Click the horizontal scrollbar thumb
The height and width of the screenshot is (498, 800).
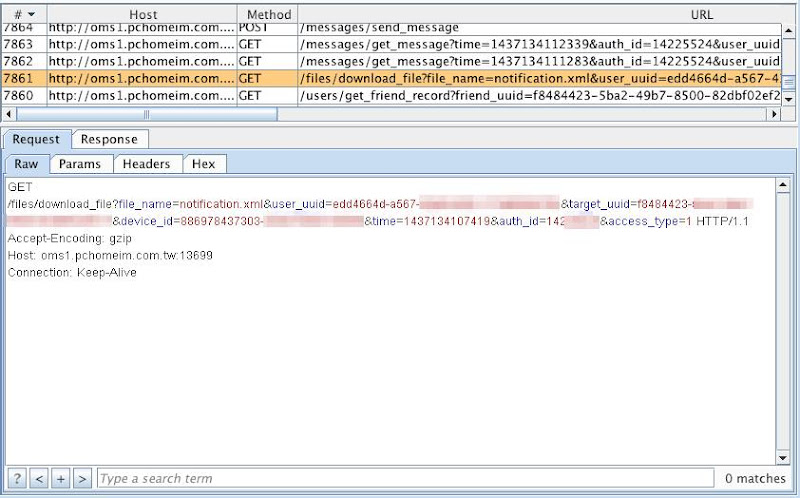pos(146,114)
